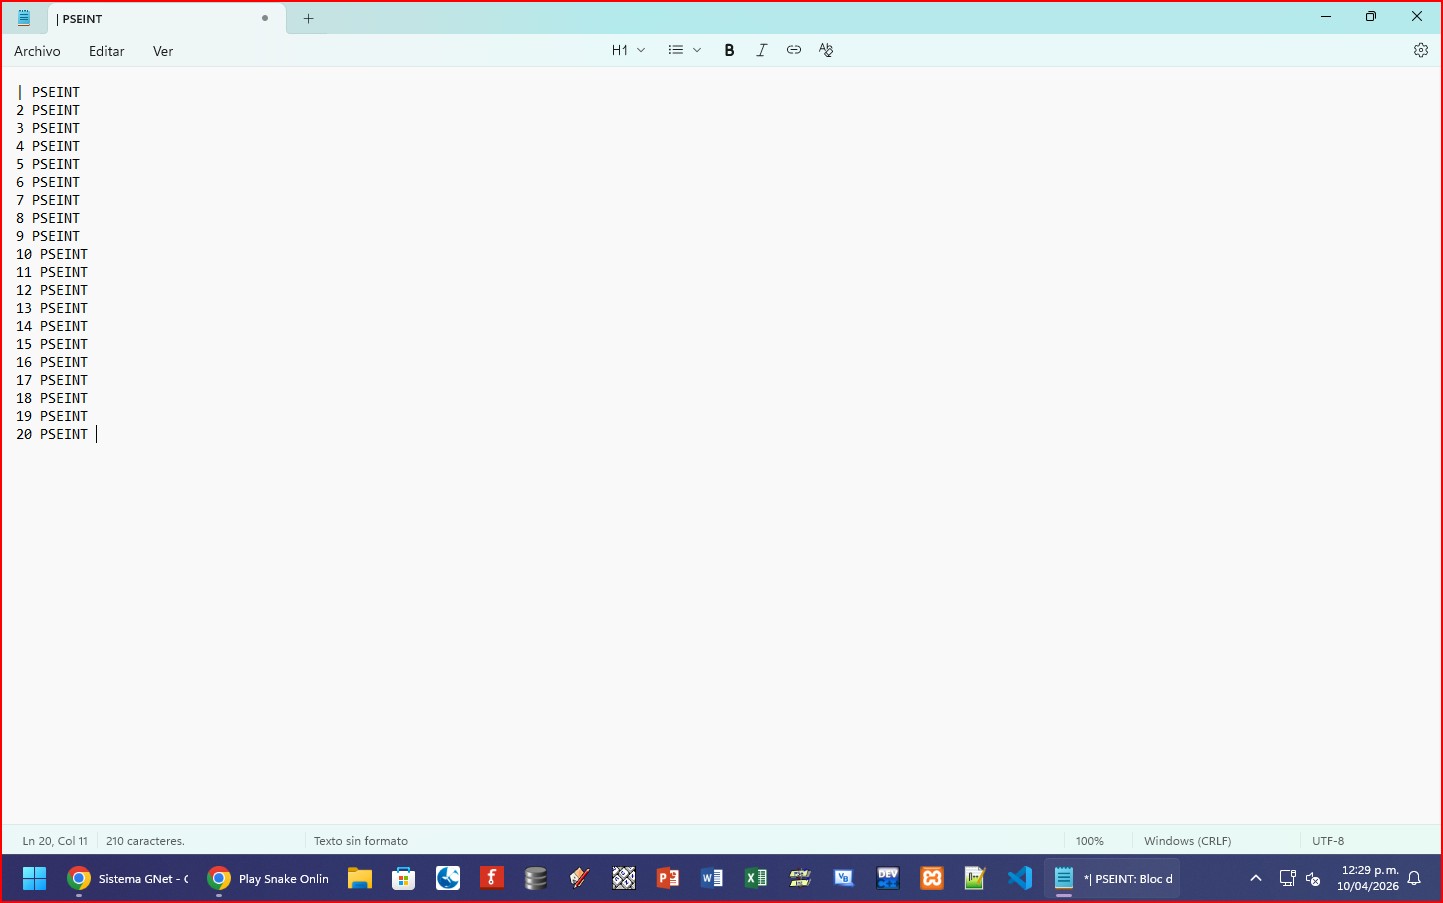The image size is (1443, 903).
Task: Open PowerPoint from the taskbar
Action: click(x=667, y=878)
